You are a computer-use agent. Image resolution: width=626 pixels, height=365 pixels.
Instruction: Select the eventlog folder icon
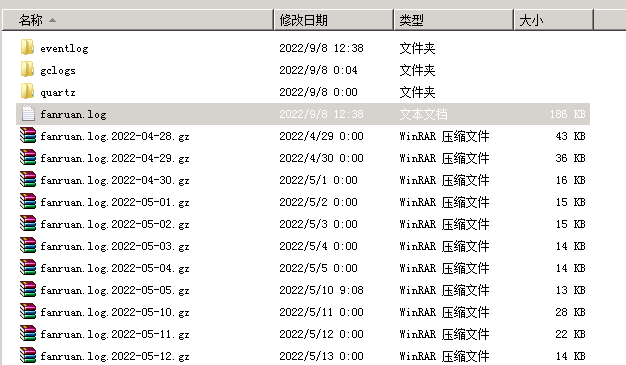(27, 48)
